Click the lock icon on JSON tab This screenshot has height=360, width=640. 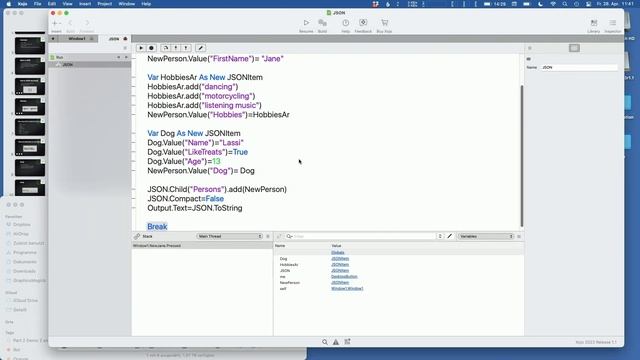tap(125, 39)
